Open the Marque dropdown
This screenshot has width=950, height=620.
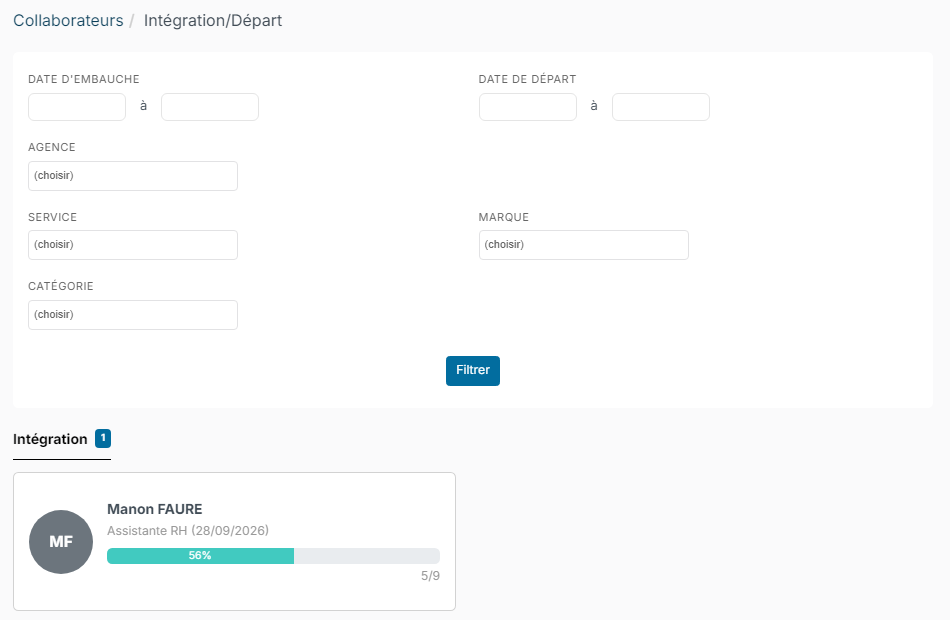583,245
